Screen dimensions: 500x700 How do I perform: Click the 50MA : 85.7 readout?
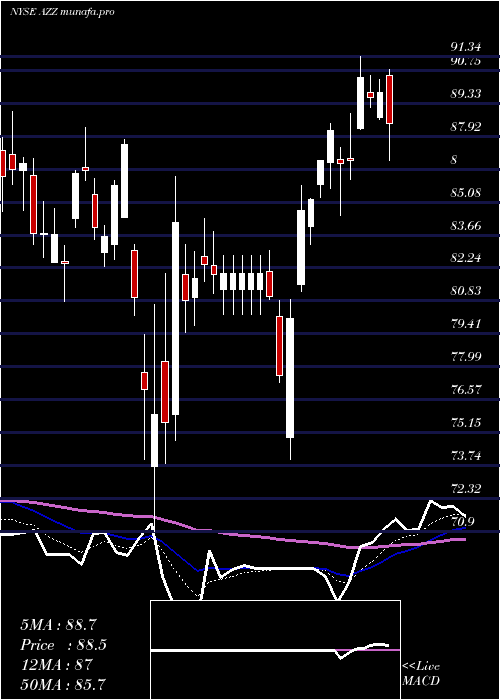pyautogui.click(x=63, y=684)
